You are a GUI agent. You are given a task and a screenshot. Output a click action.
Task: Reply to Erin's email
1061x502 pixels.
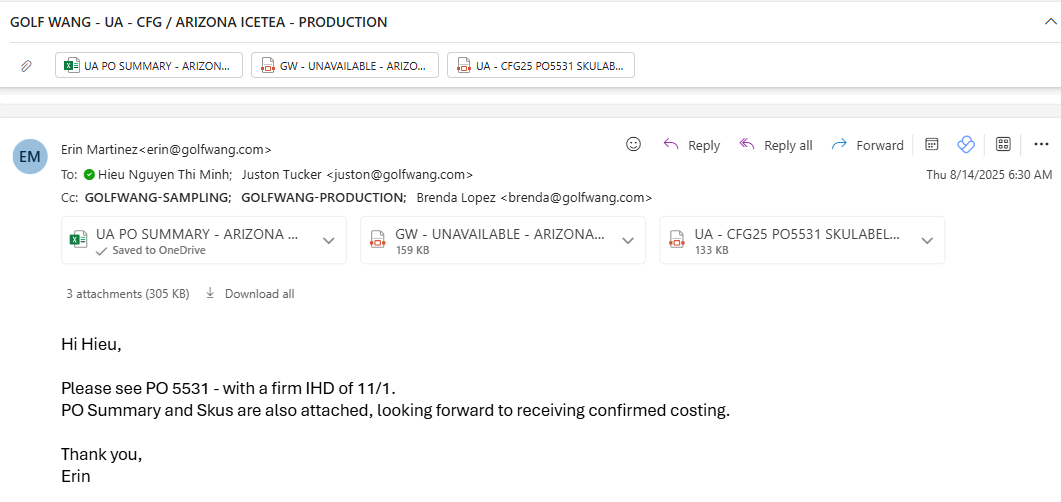pos(692,145)
